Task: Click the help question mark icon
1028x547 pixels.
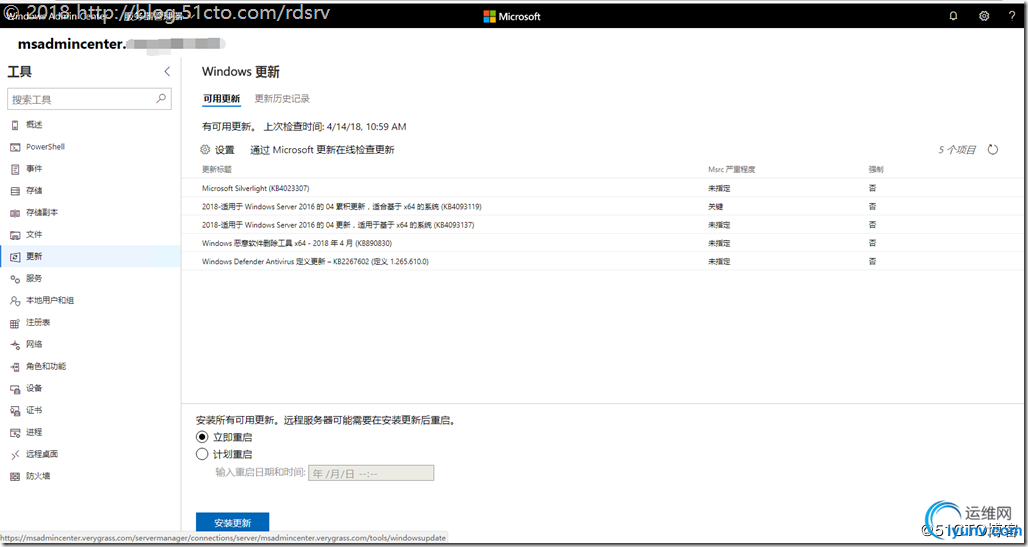Action: (1012, 16)
